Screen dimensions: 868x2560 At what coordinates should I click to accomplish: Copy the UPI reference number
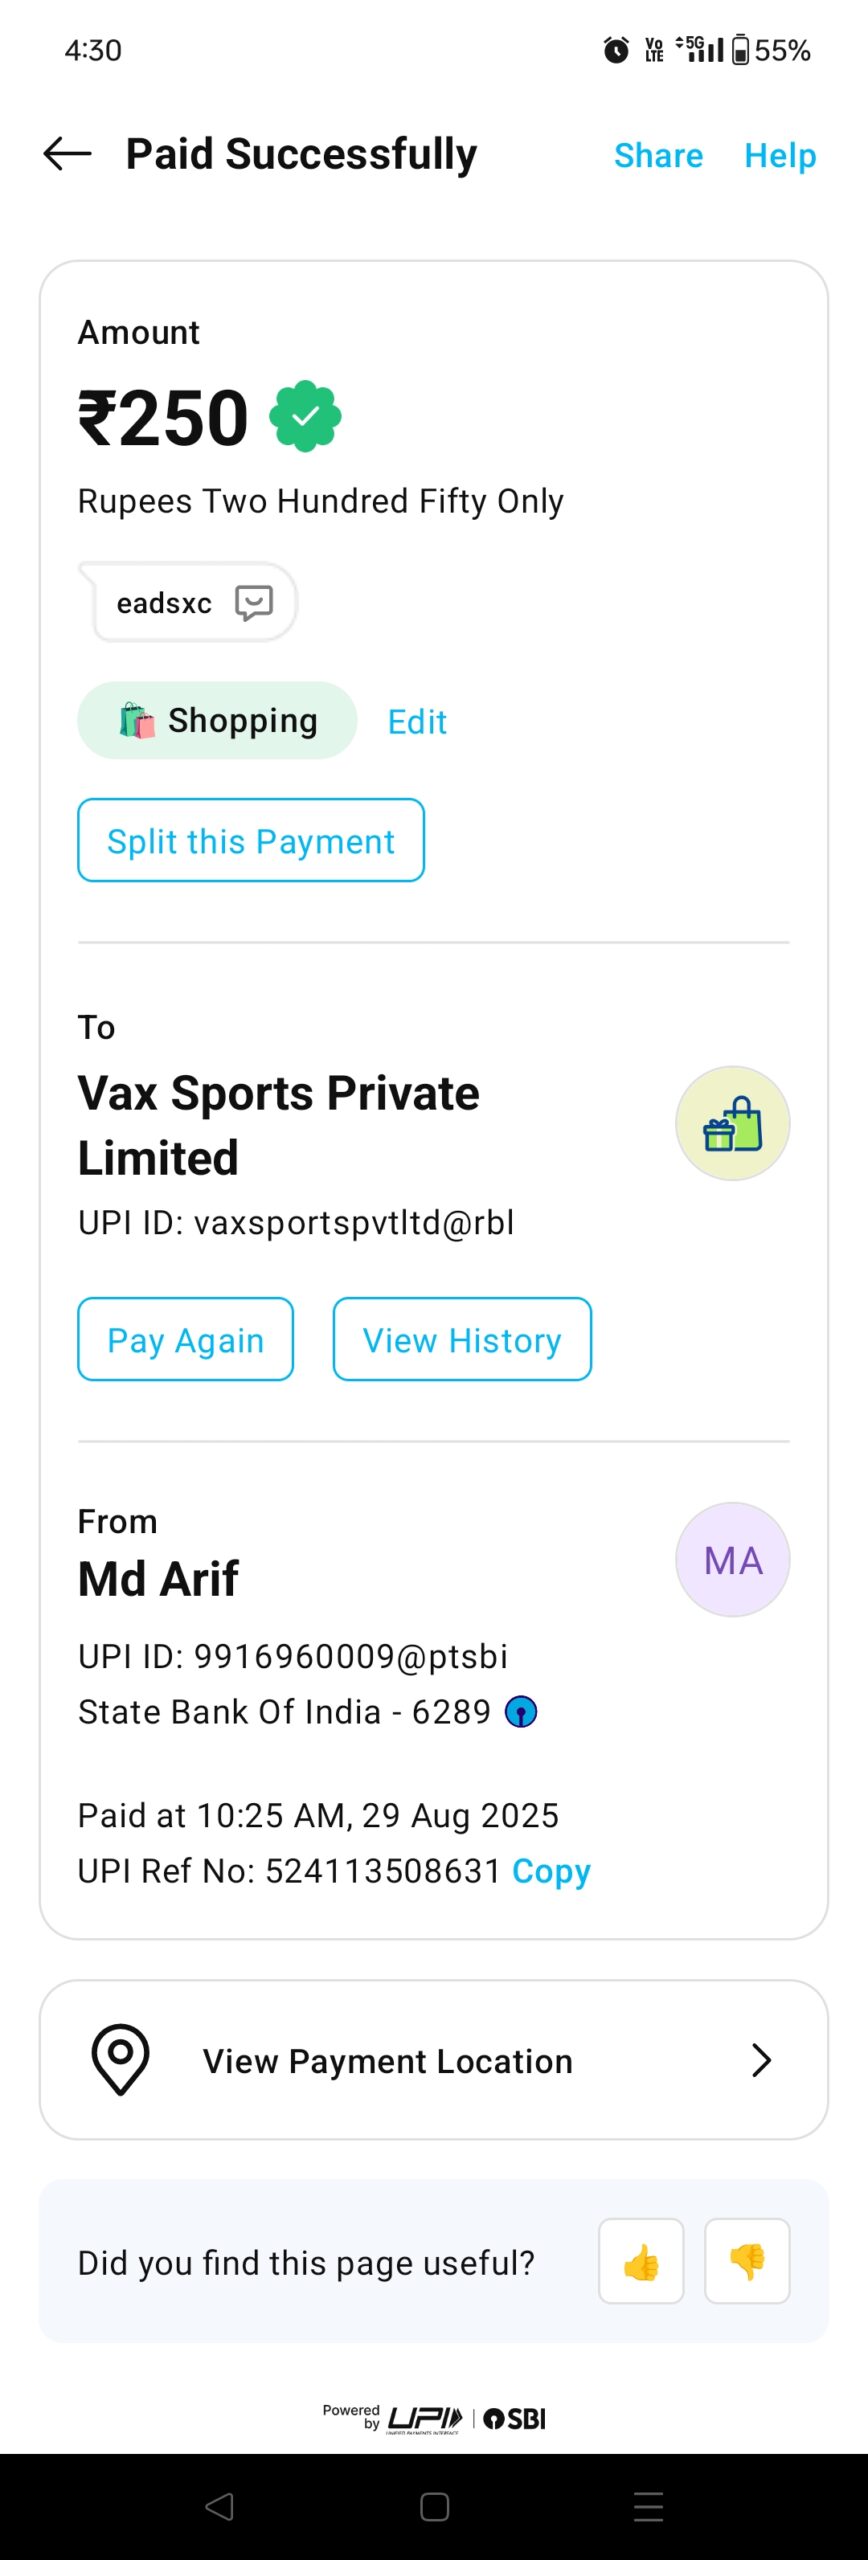coord(551,1871)
